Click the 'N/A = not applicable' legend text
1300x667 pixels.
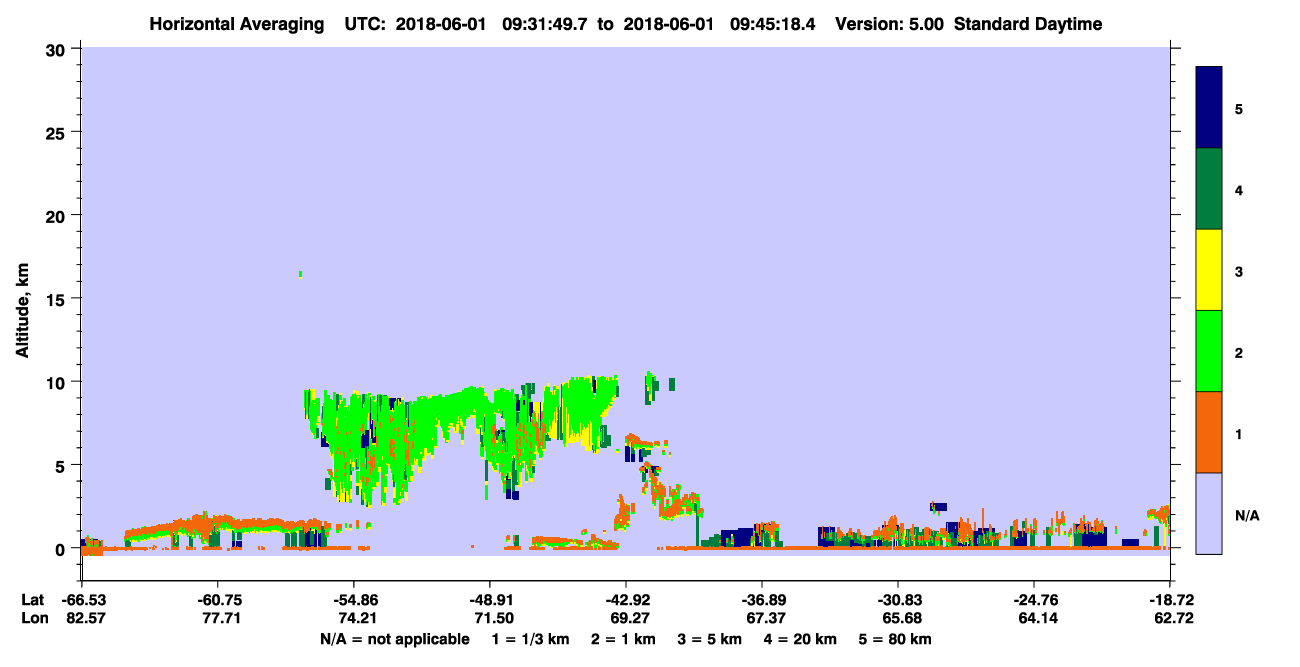(395, 639)
